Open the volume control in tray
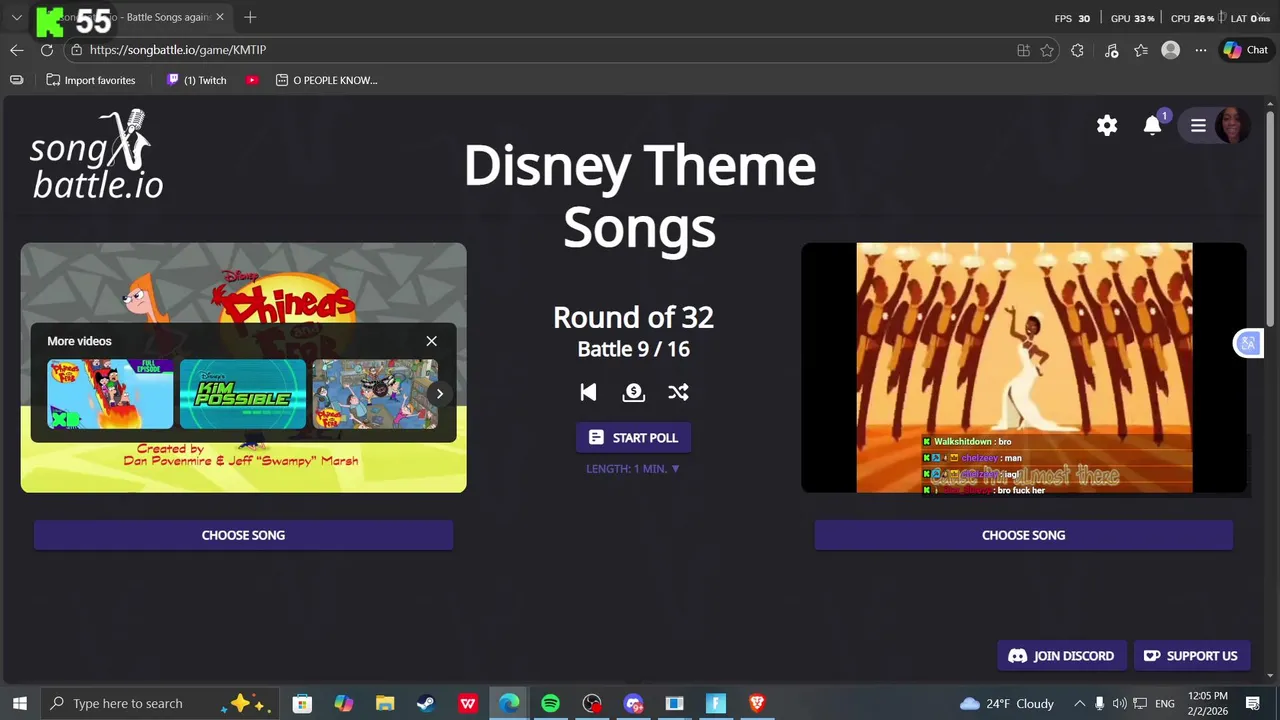 1119,704
